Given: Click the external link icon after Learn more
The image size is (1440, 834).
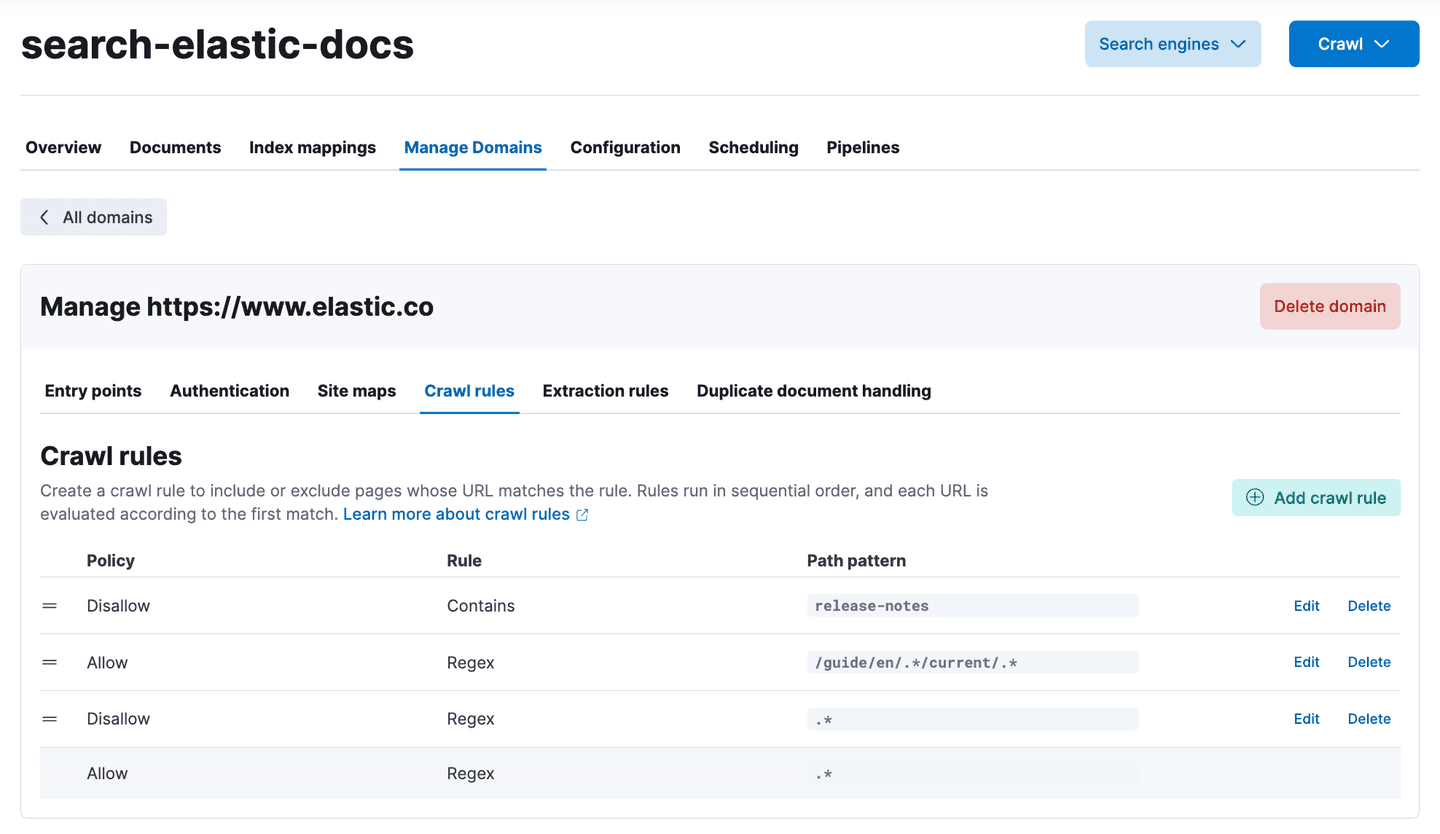Looking at the screenshot, I should [x=582, y=513].
